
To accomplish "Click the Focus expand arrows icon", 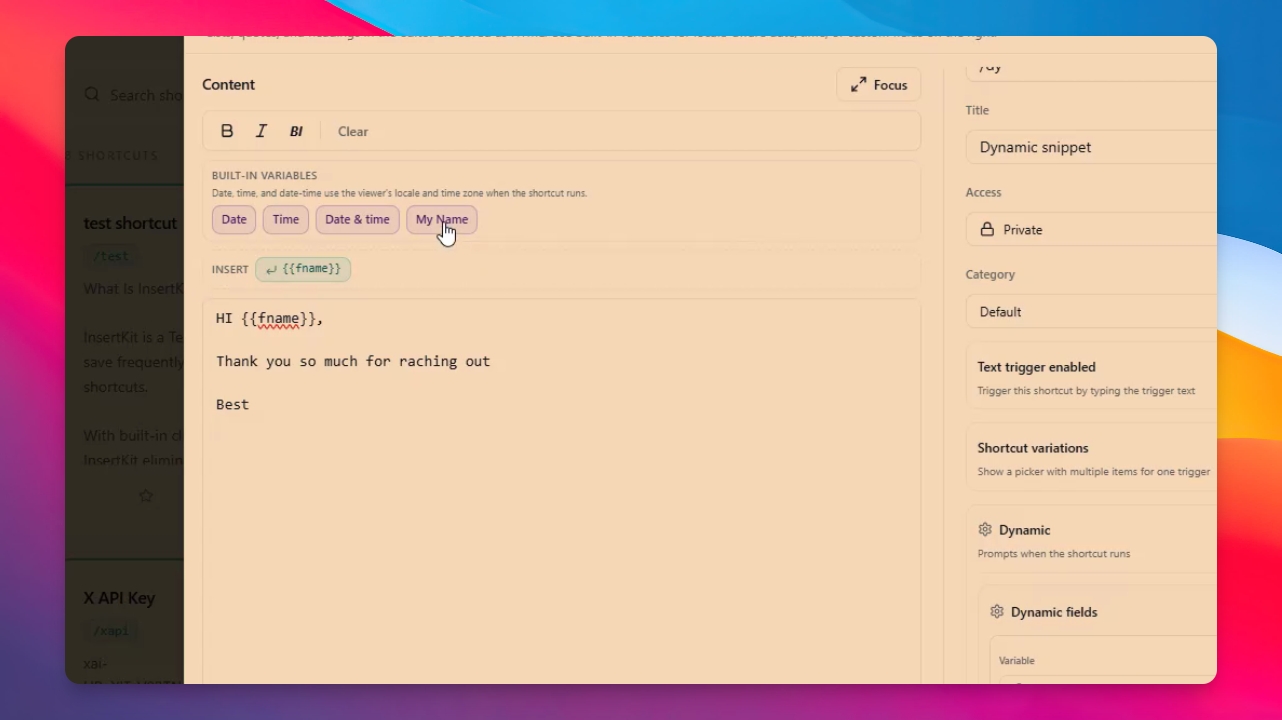I will (859, 85).
